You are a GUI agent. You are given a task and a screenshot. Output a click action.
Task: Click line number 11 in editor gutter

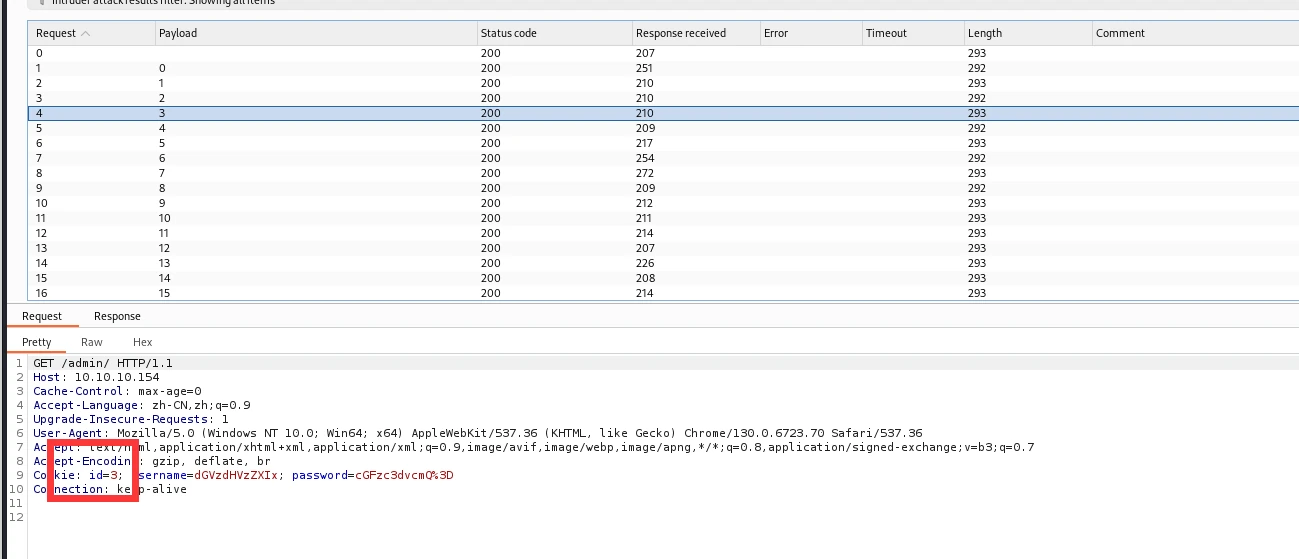tap(14, 503)
